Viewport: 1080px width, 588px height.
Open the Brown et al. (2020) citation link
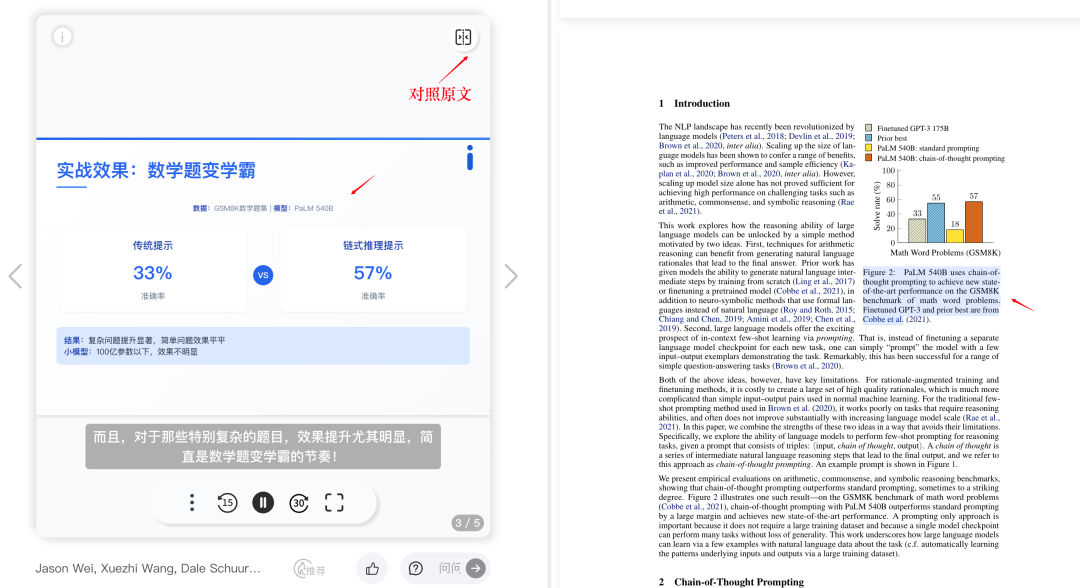coord(800,408)
